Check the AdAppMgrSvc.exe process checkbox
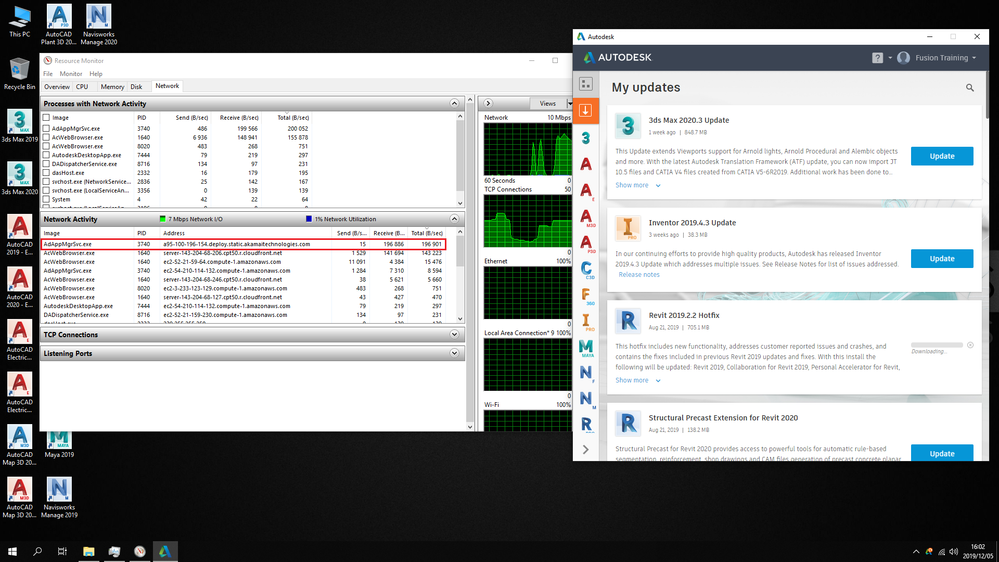Screen dimensions: 999x562 [x=46, y=128]
